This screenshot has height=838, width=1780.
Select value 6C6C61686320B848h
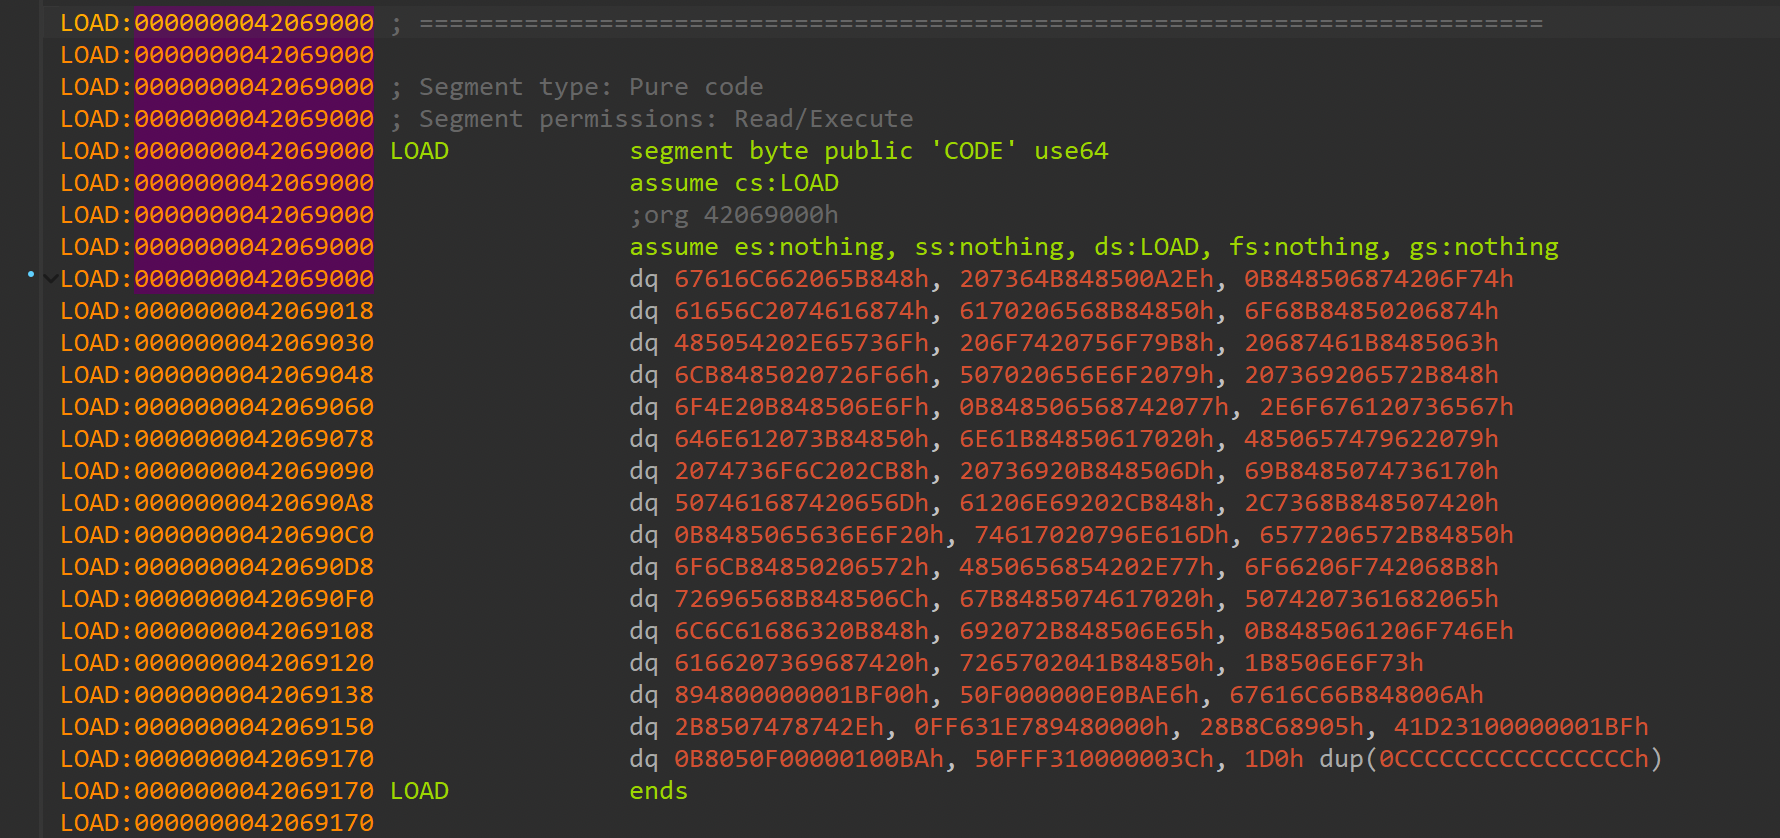coord(801,631)
